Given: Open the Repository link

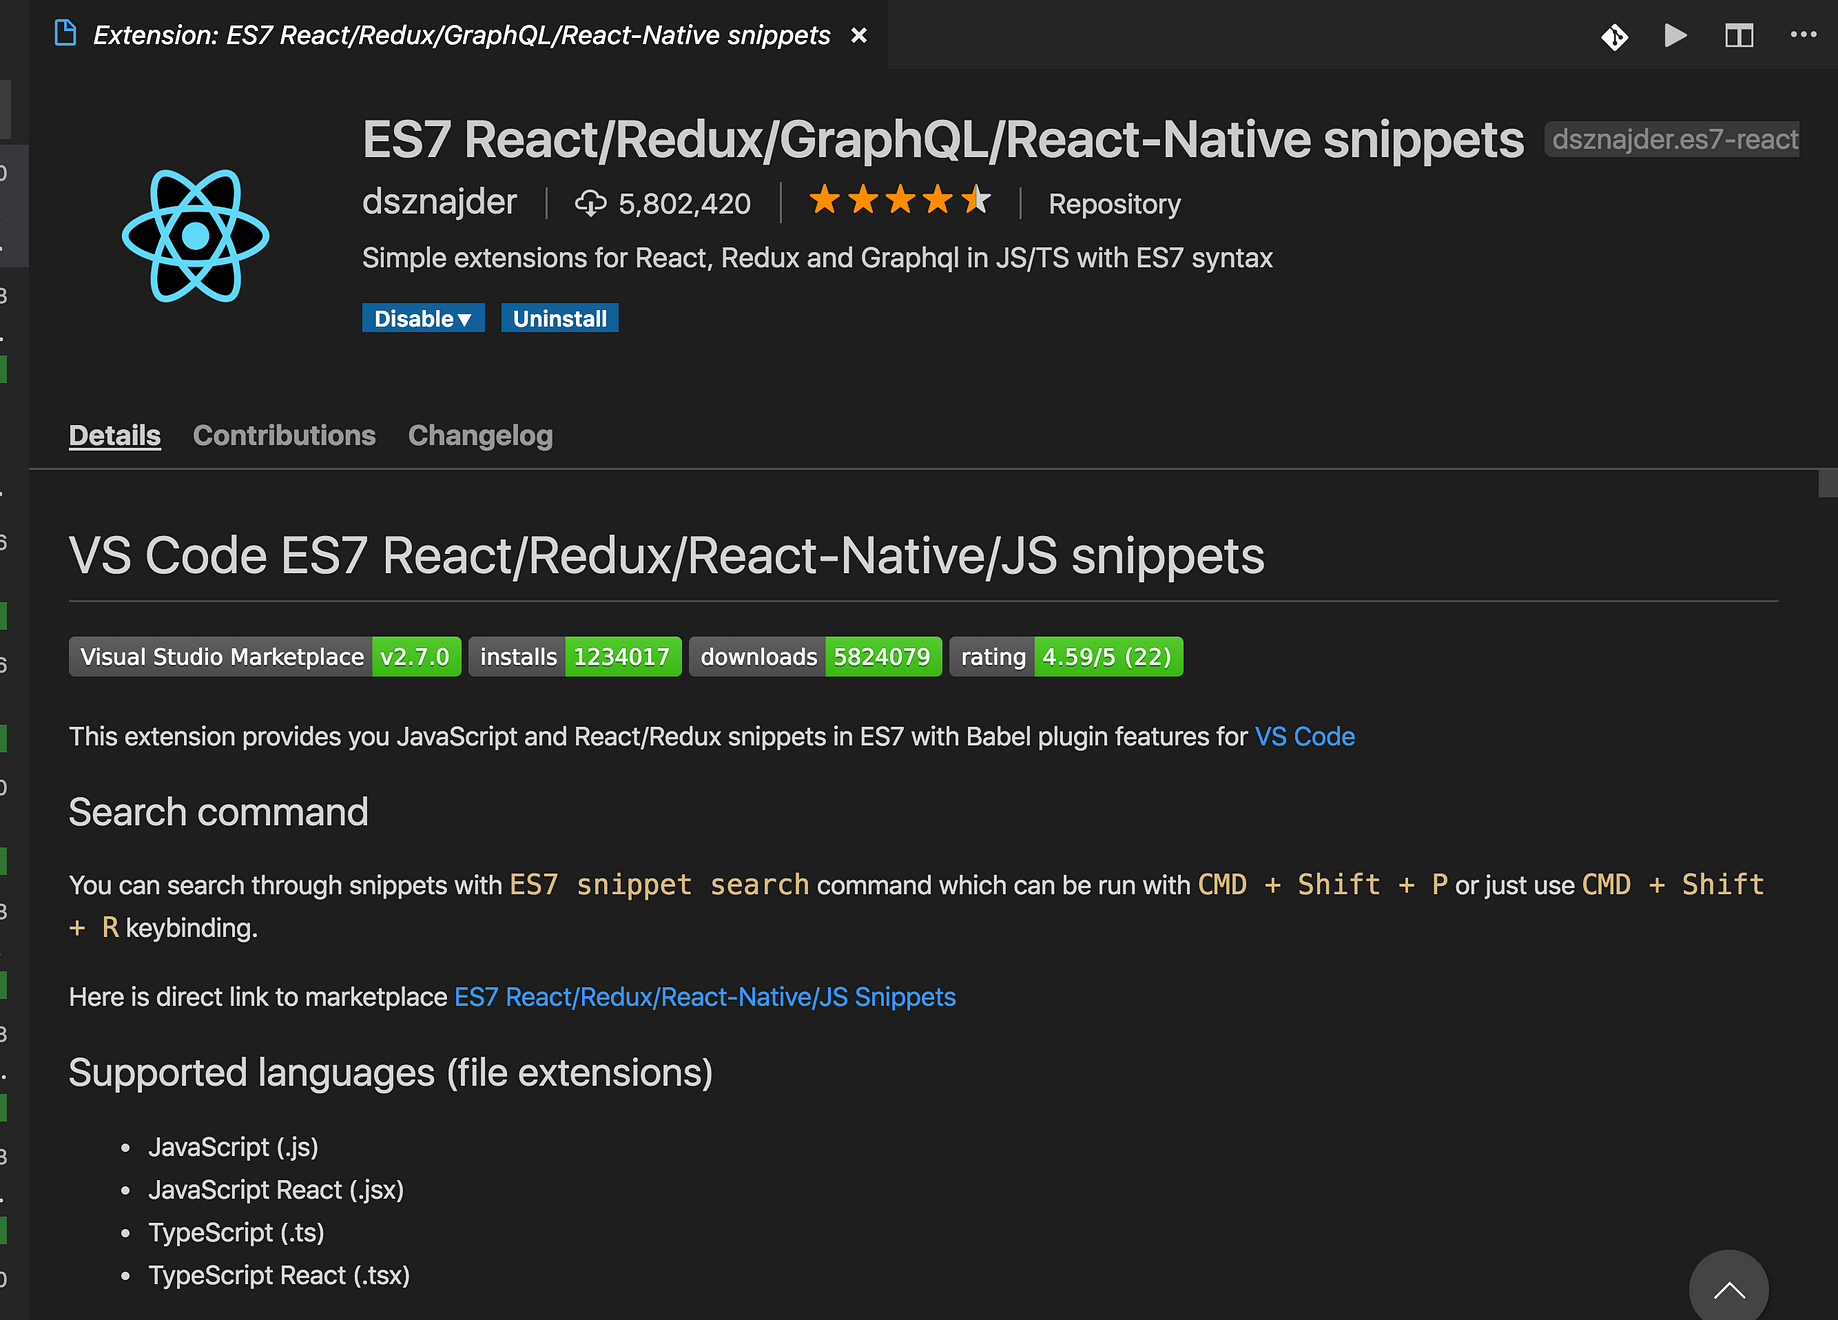Looking at the screenshot, I should pyautogui.click(x=1114, y=204).
